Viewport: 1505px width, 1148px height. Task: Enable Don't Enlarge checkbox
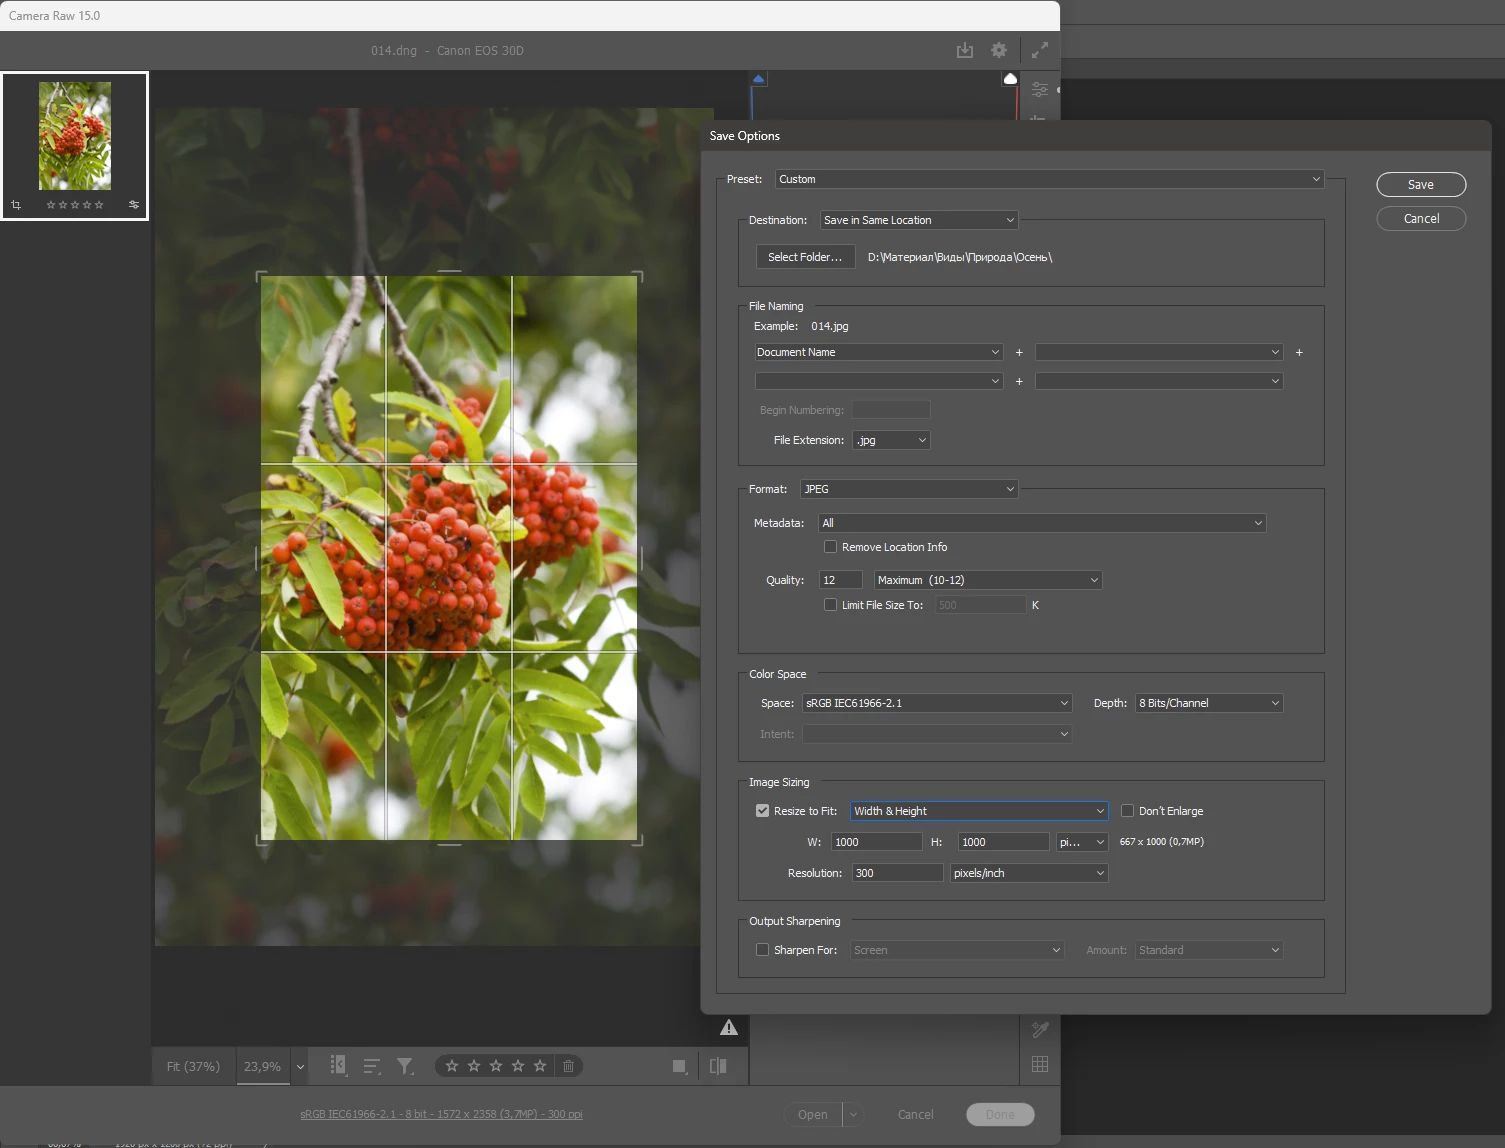(1127, 811)
